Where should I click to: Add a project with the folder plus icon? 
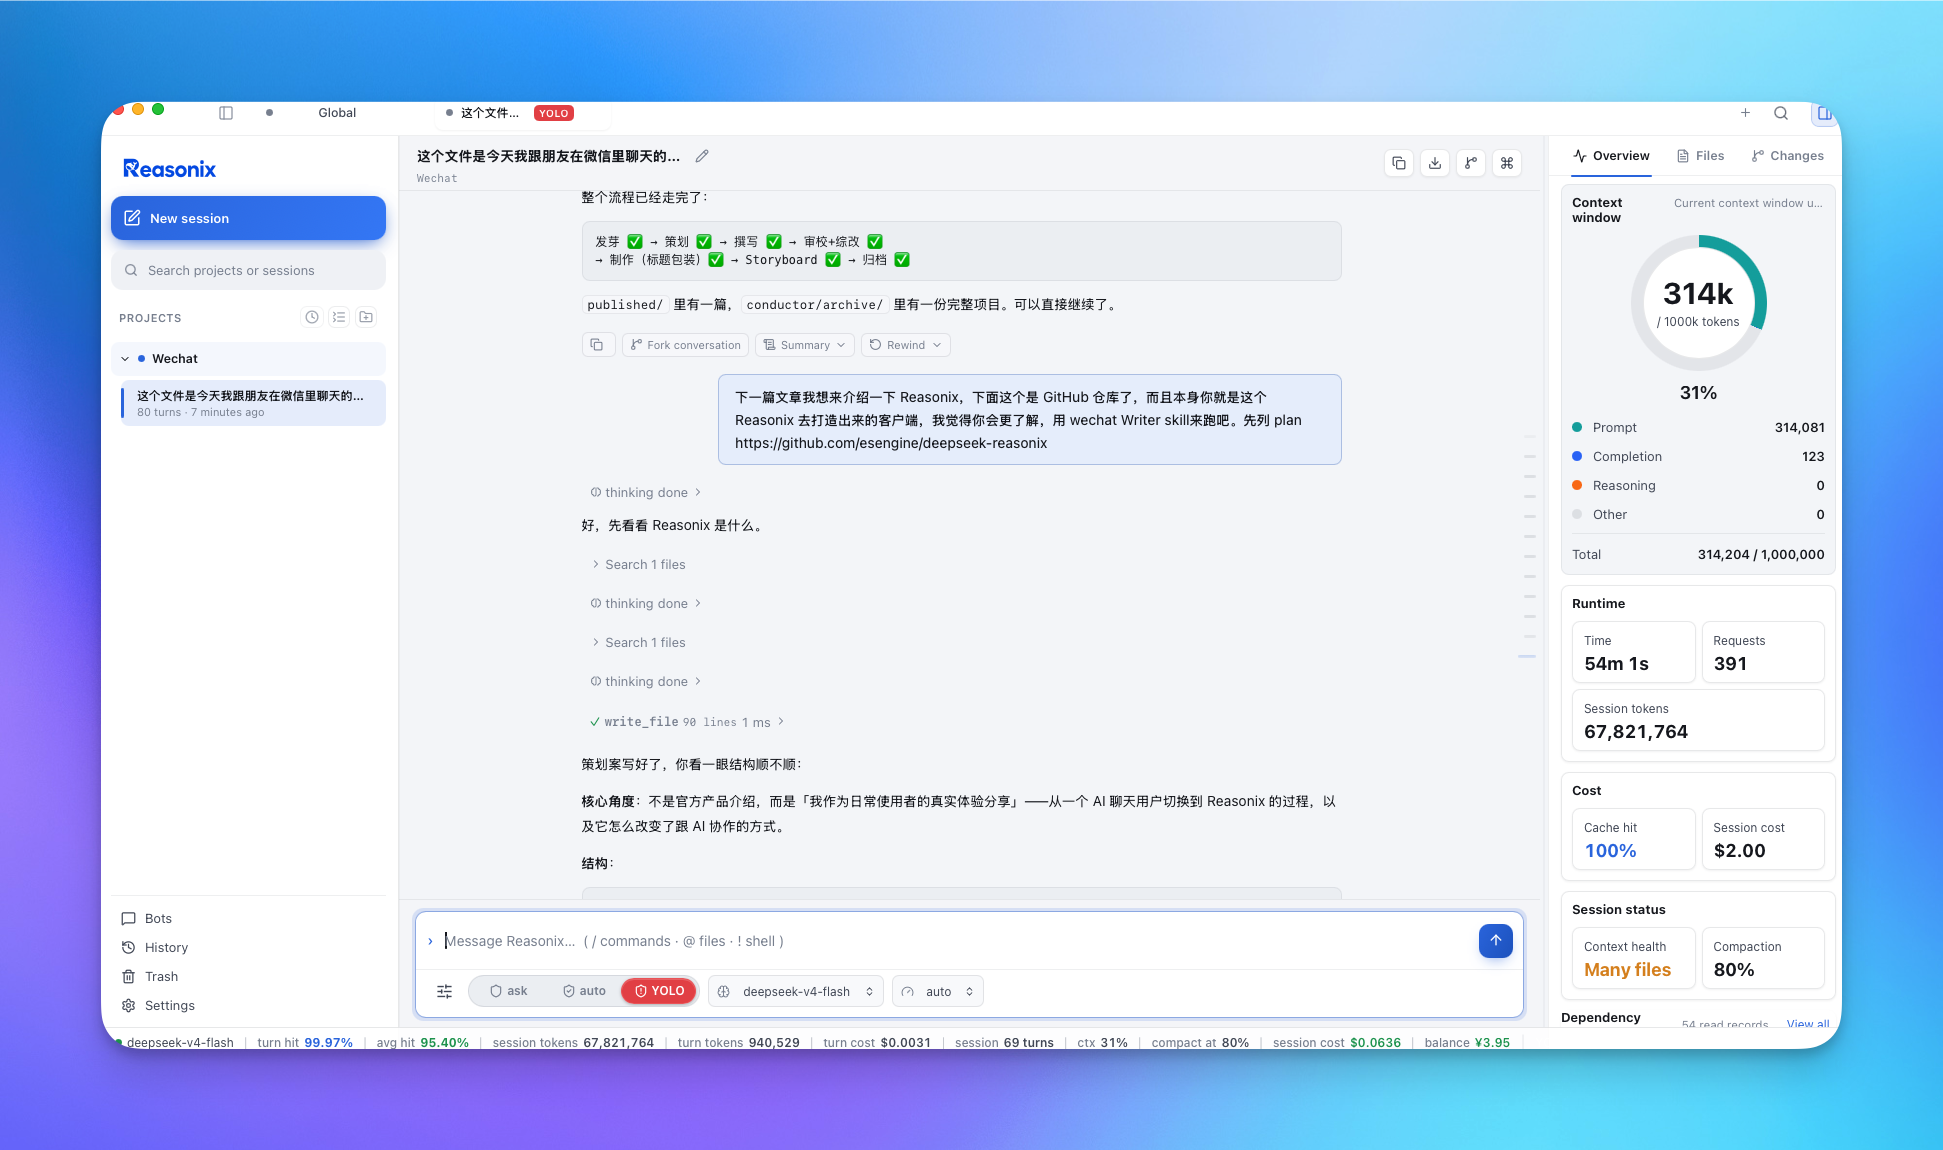click(366, 317)
